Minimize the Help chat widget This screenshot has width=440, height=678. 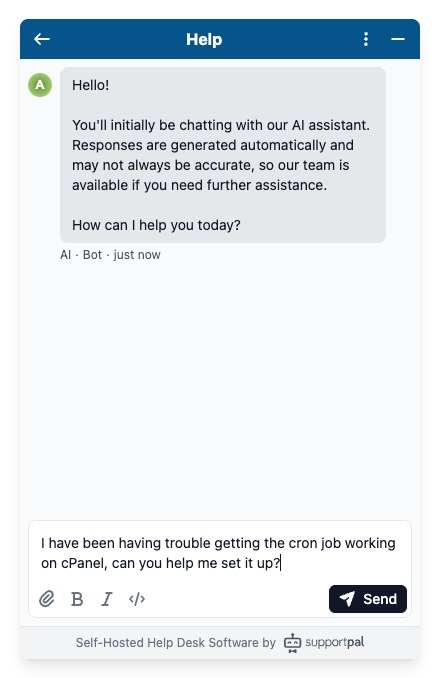(x=398, y=39)
